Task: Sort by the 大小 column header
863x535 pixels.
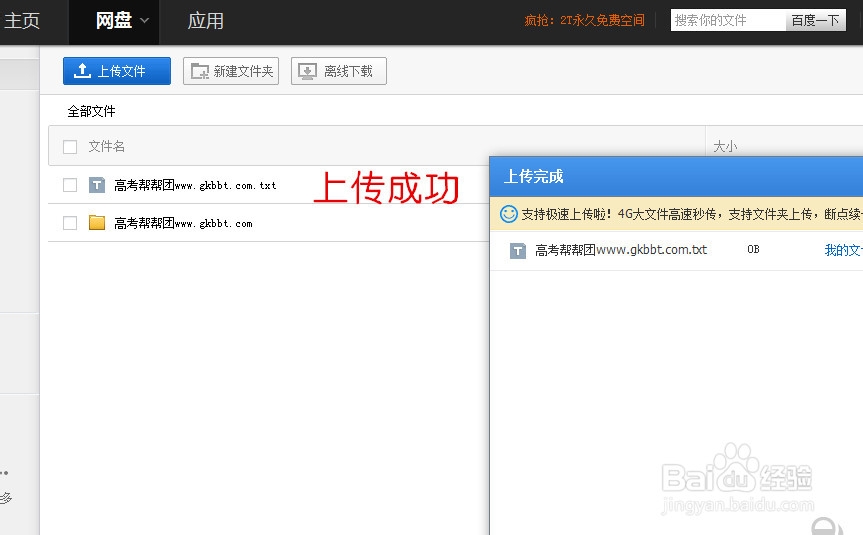Action: click(725, 147)
